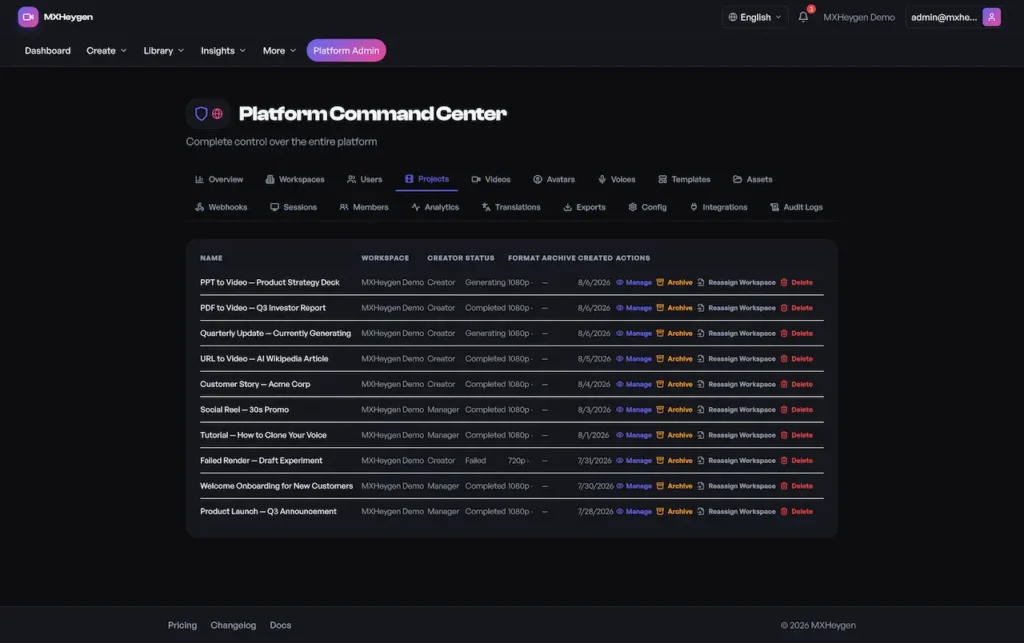Click the Workspaces building icon
Image resolution: width=1024 pixels, height=643 pixels.
coord(270,180)
